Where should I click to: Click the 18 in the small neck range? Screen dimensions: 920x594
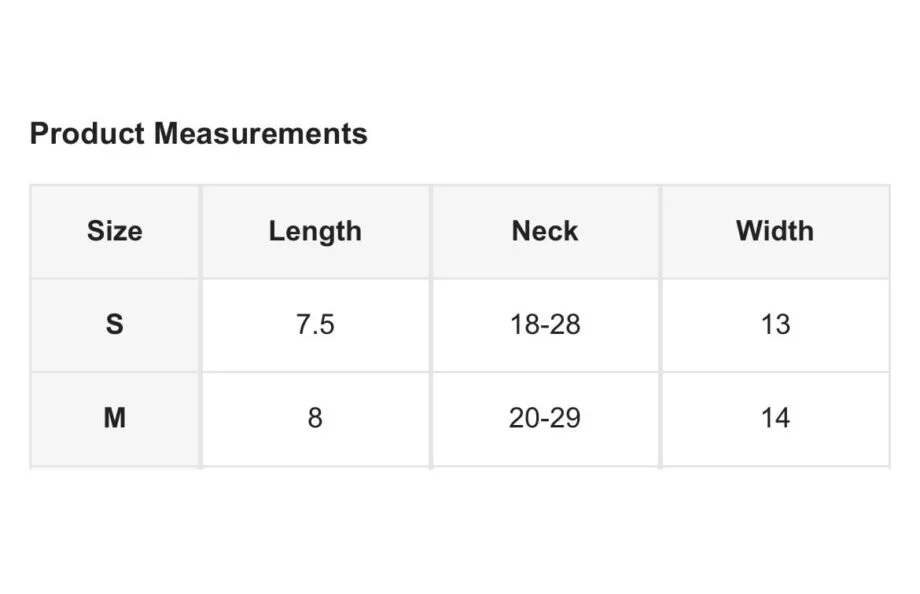525,325
